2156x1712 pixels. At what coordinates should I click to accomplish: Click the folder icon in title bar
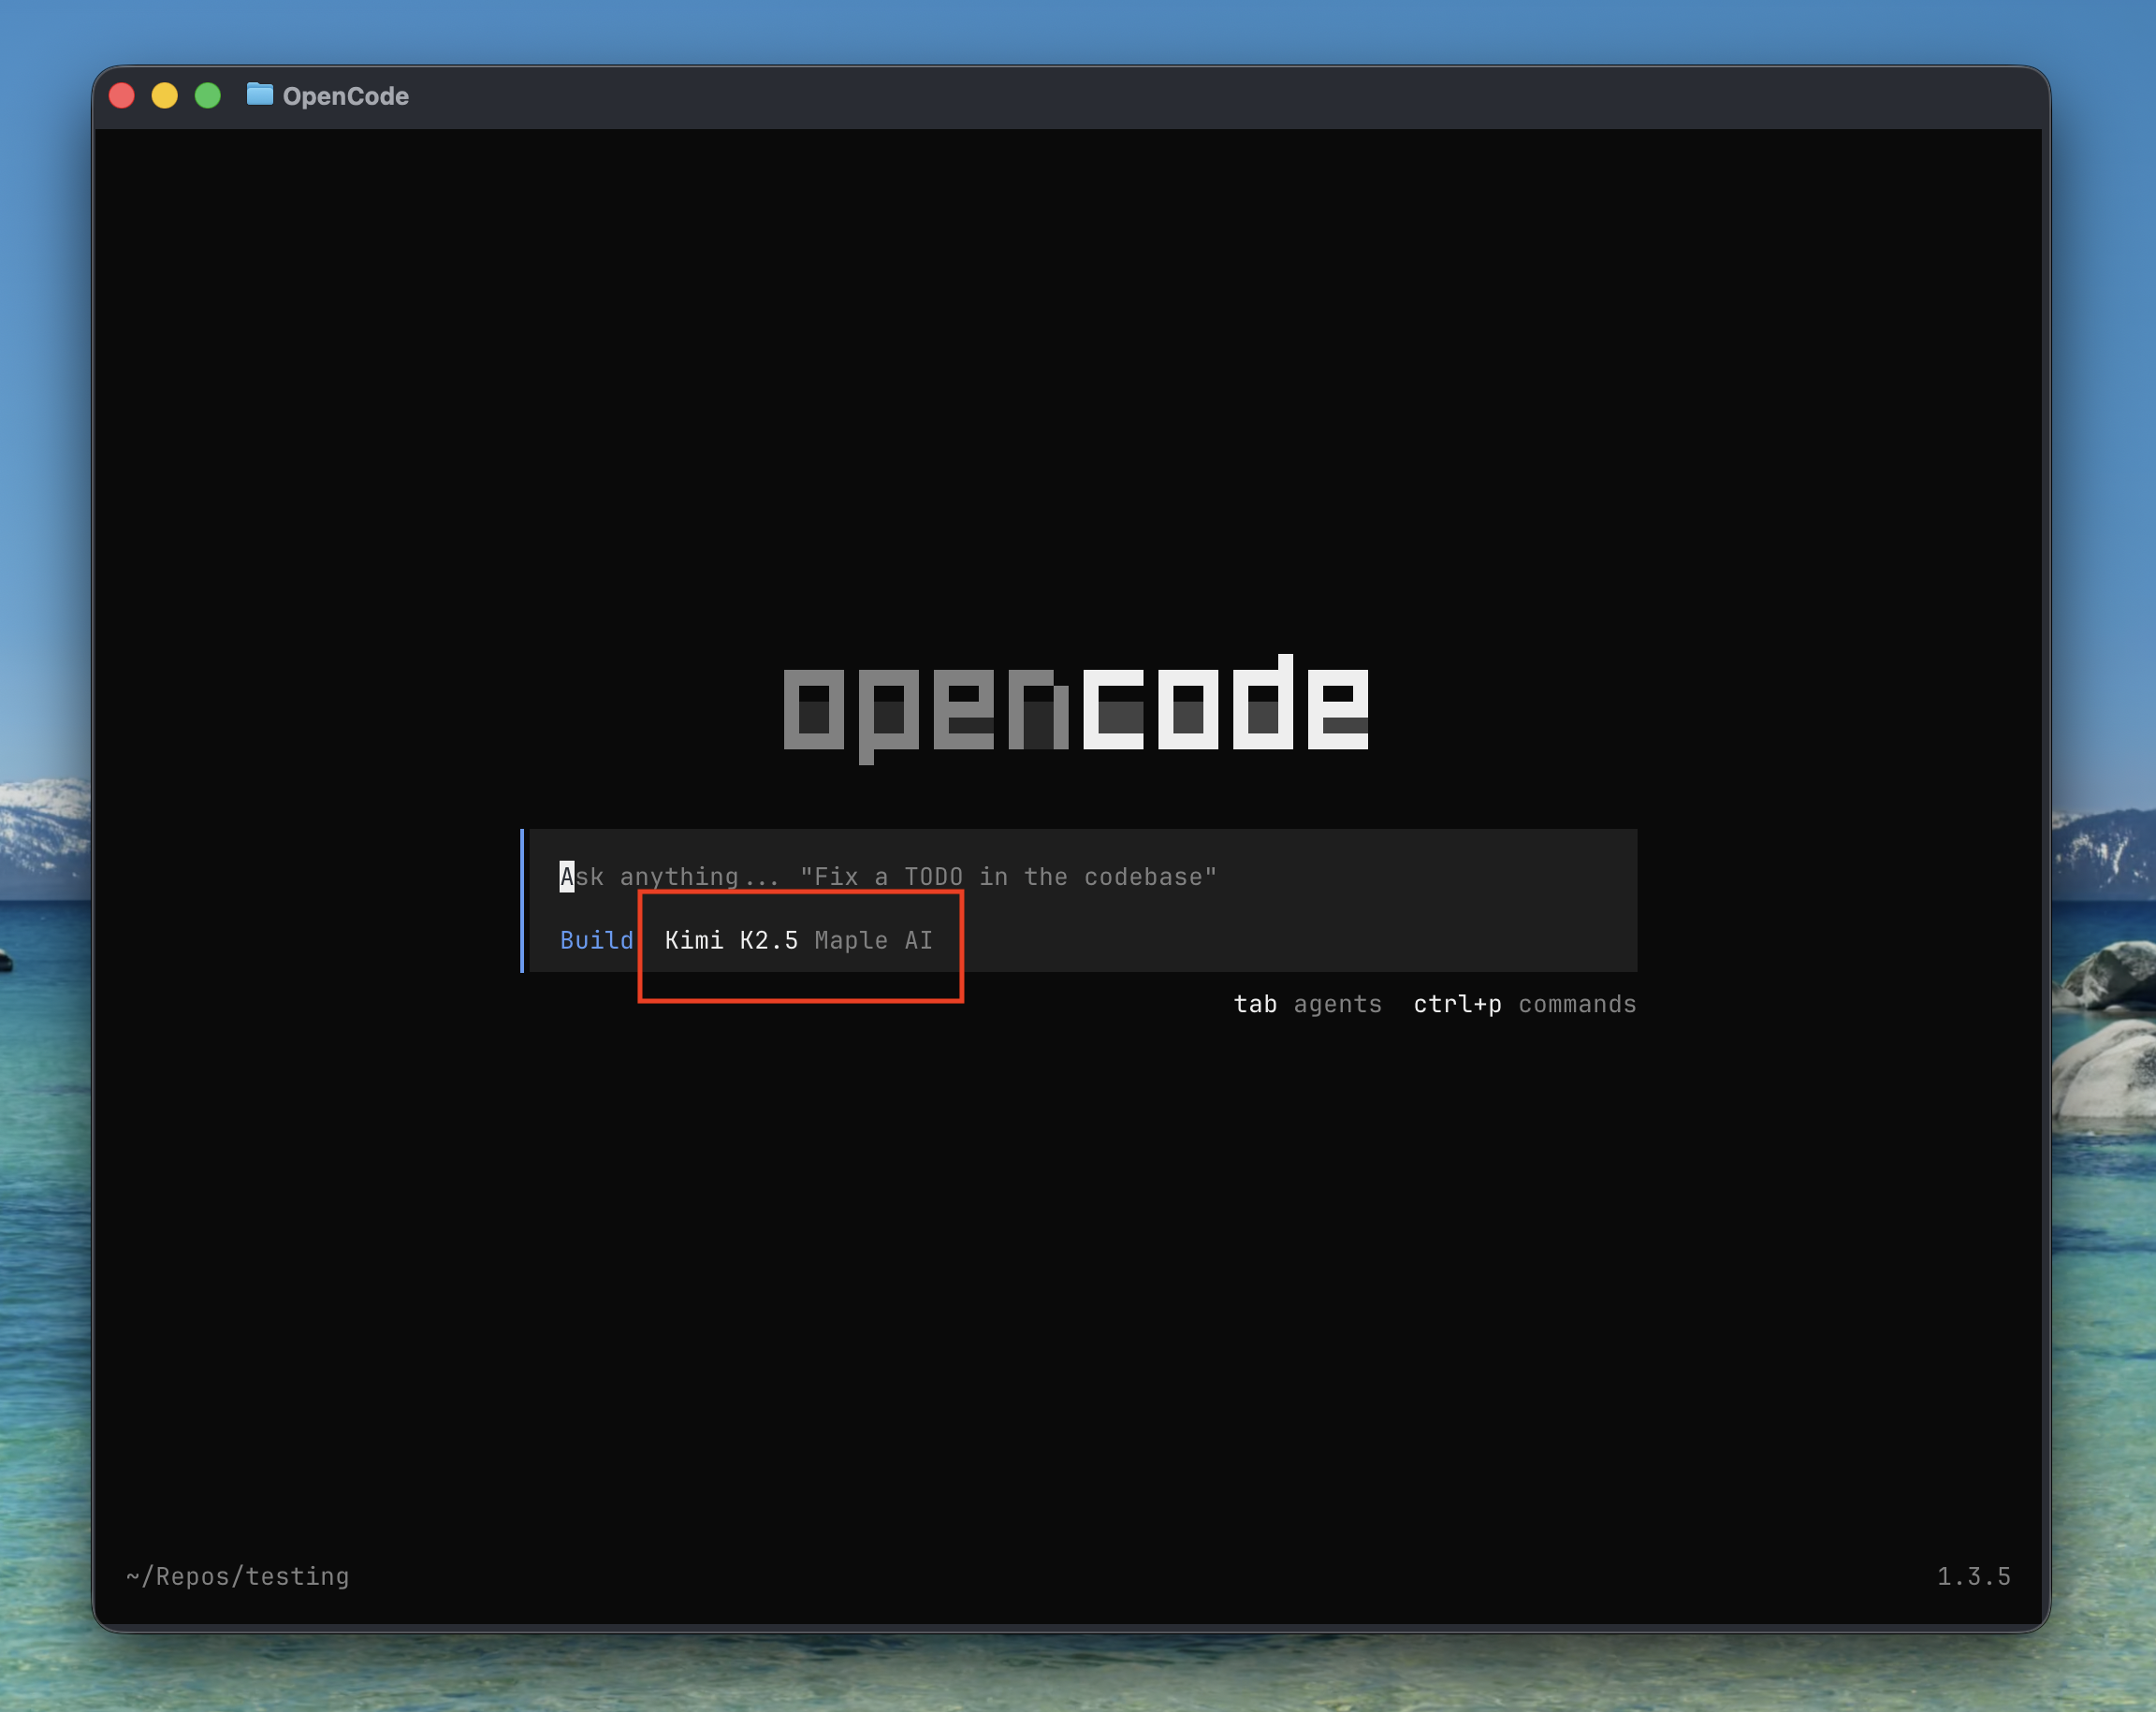point(259,95)
